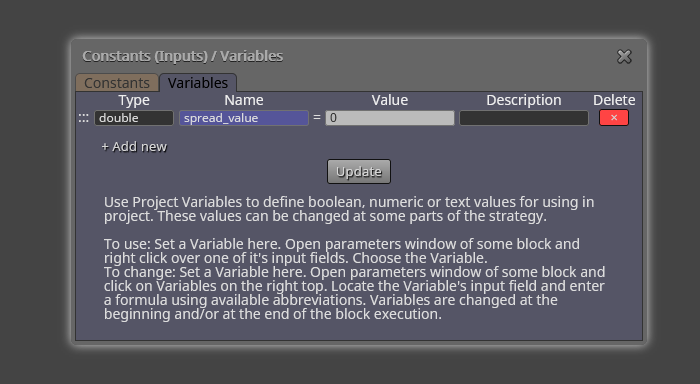Image resolution: width=700 pixels, height=384 pixels.
Task: Grab the row drag handle dots
Action: click(x=83, y=118)
